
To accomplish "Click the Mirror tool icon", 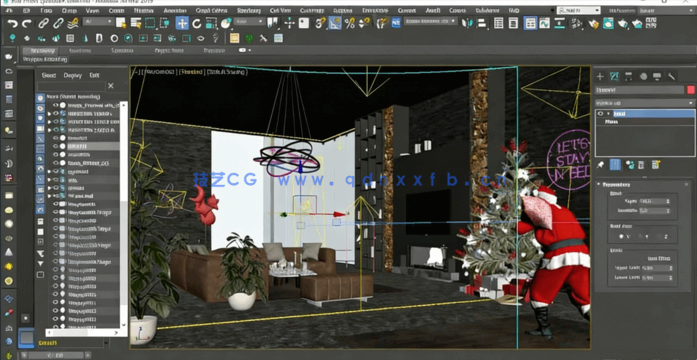I will tap(467, 23).
